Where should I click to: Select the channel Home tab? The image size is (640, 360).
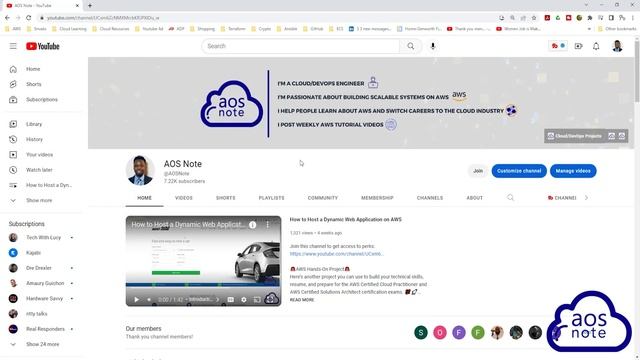pyautogui.click(x=144, y=198)
